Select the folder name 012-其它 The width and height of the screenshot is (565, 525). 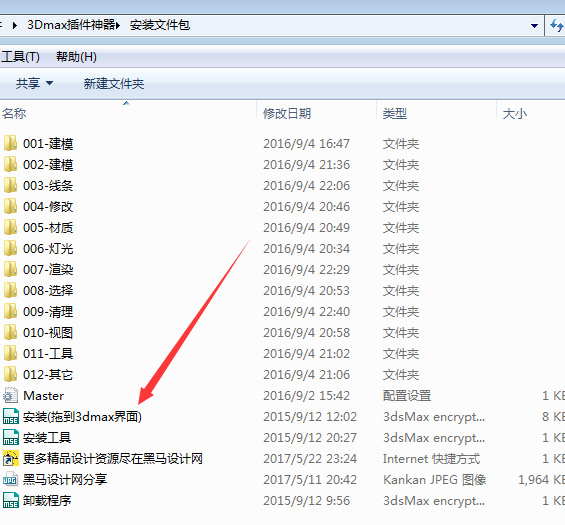pos(48,374)
